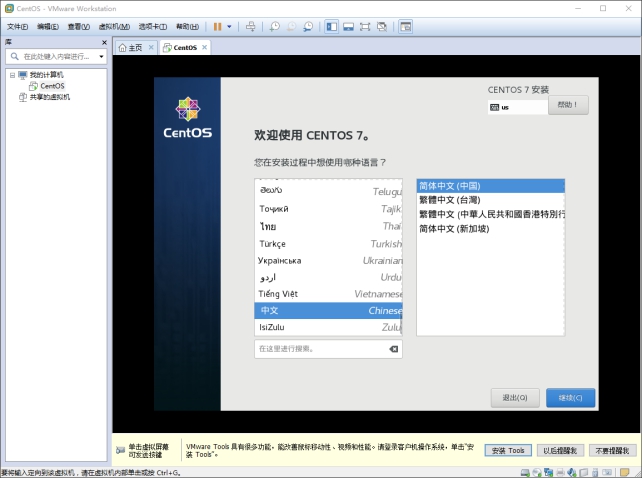643x479 pixels.
Task: Open the 帮助(H) menu
Action: [x=187, y=27]
